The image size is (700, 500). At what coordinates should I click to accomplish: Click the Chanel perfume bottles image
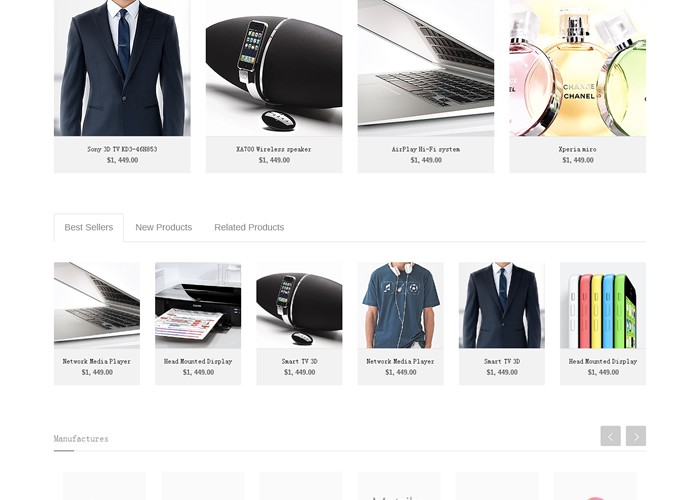(x=578, y=68)
